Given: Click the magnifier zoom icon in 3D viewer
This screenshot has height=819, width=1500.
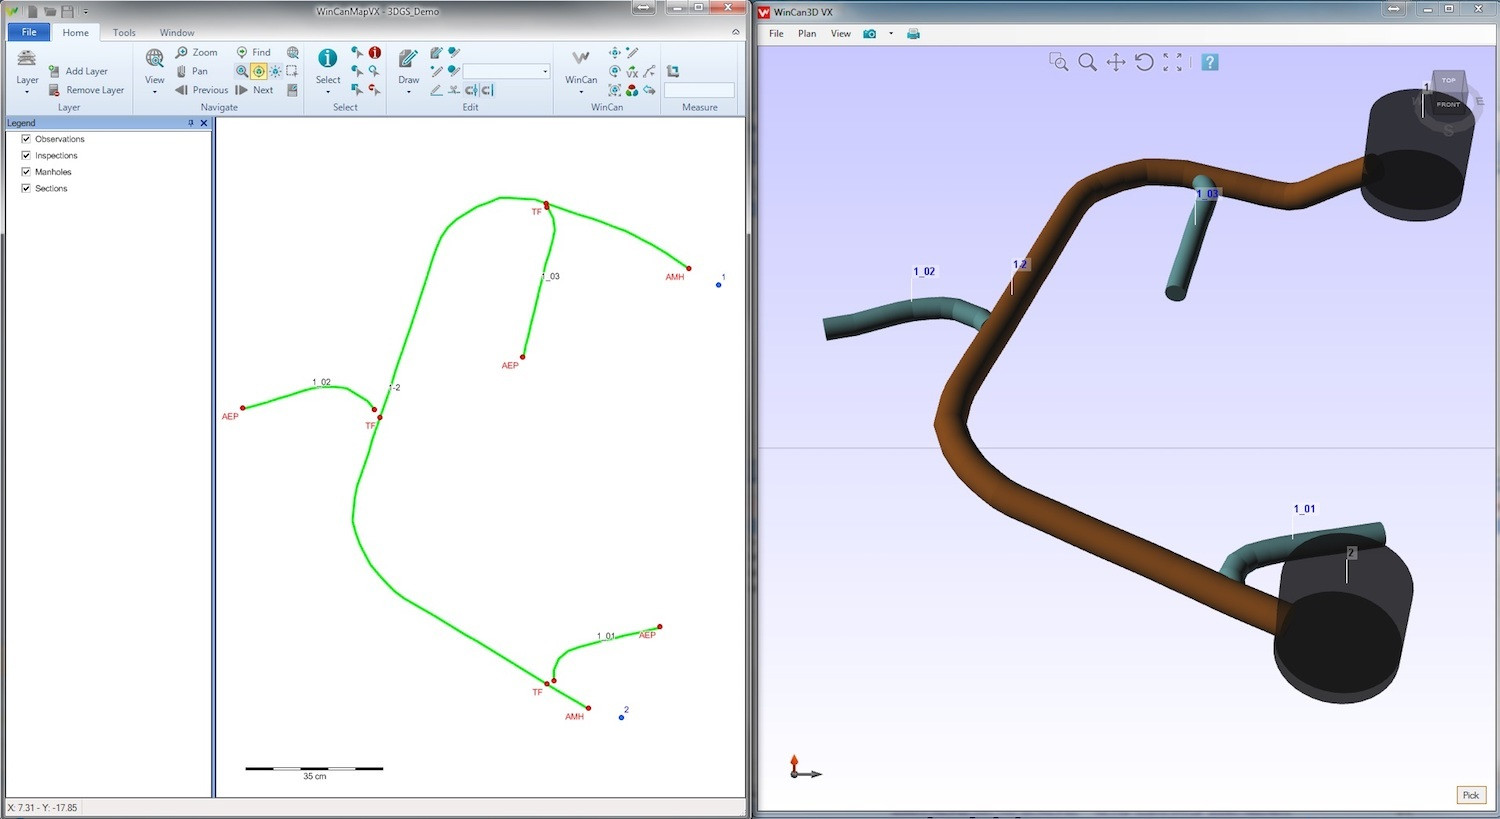Looking at the screenshot, I should click(1087, 62).
